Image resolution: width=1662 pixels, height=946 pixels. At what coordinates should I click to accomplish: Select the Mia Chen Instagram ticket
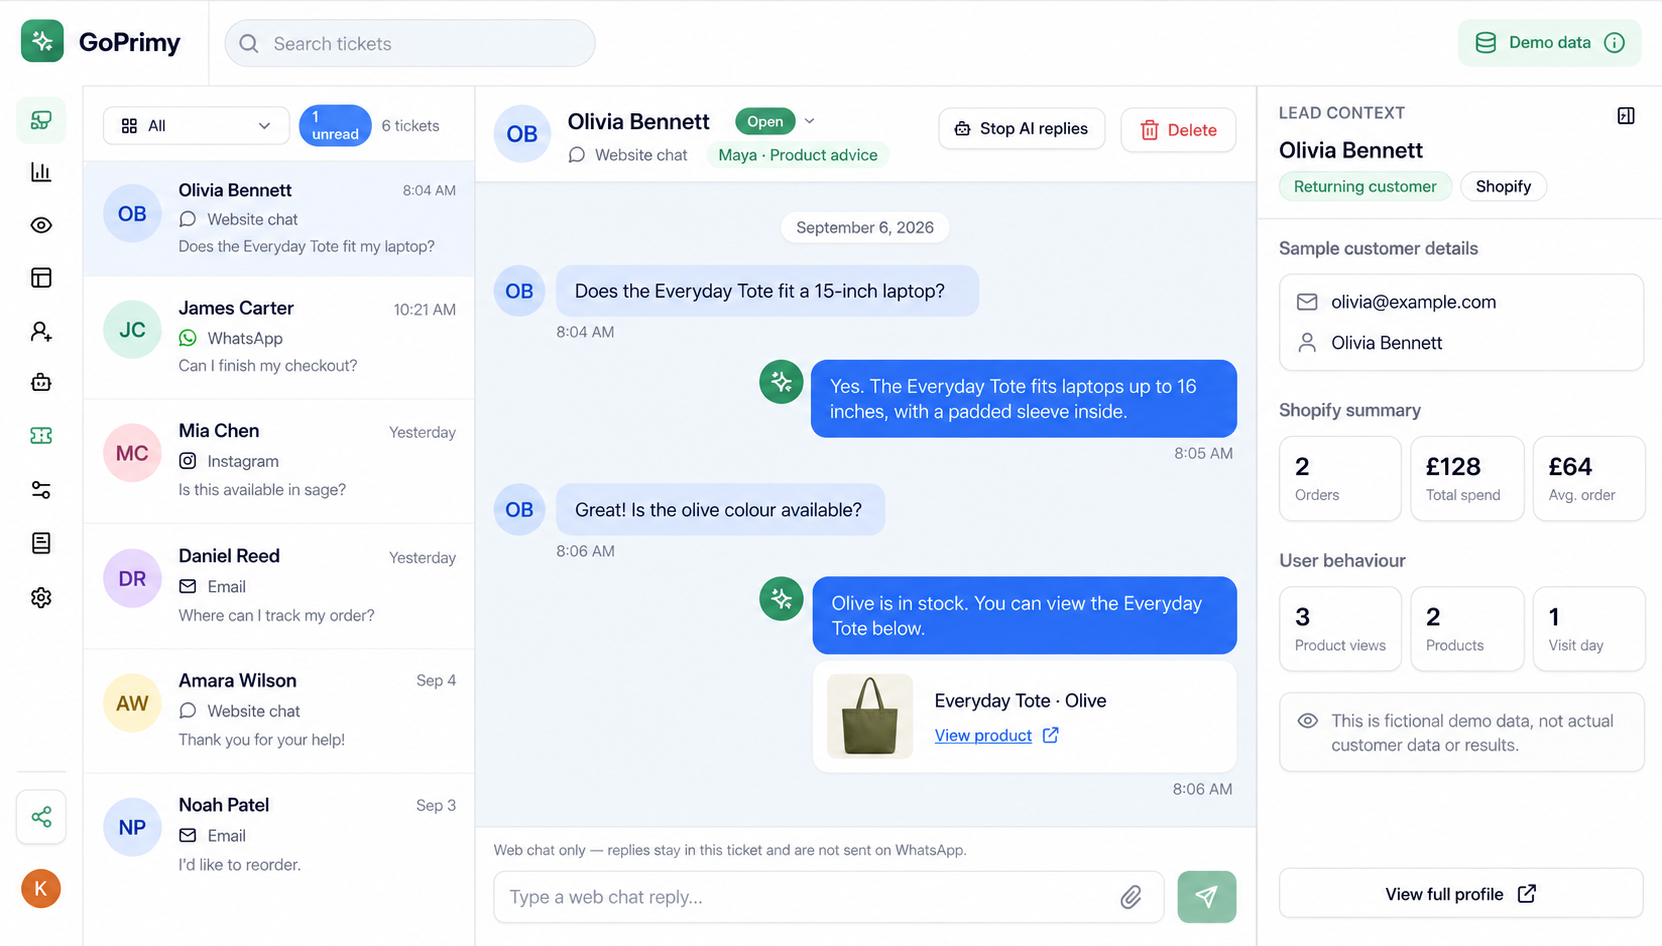[x=279, y=460]
